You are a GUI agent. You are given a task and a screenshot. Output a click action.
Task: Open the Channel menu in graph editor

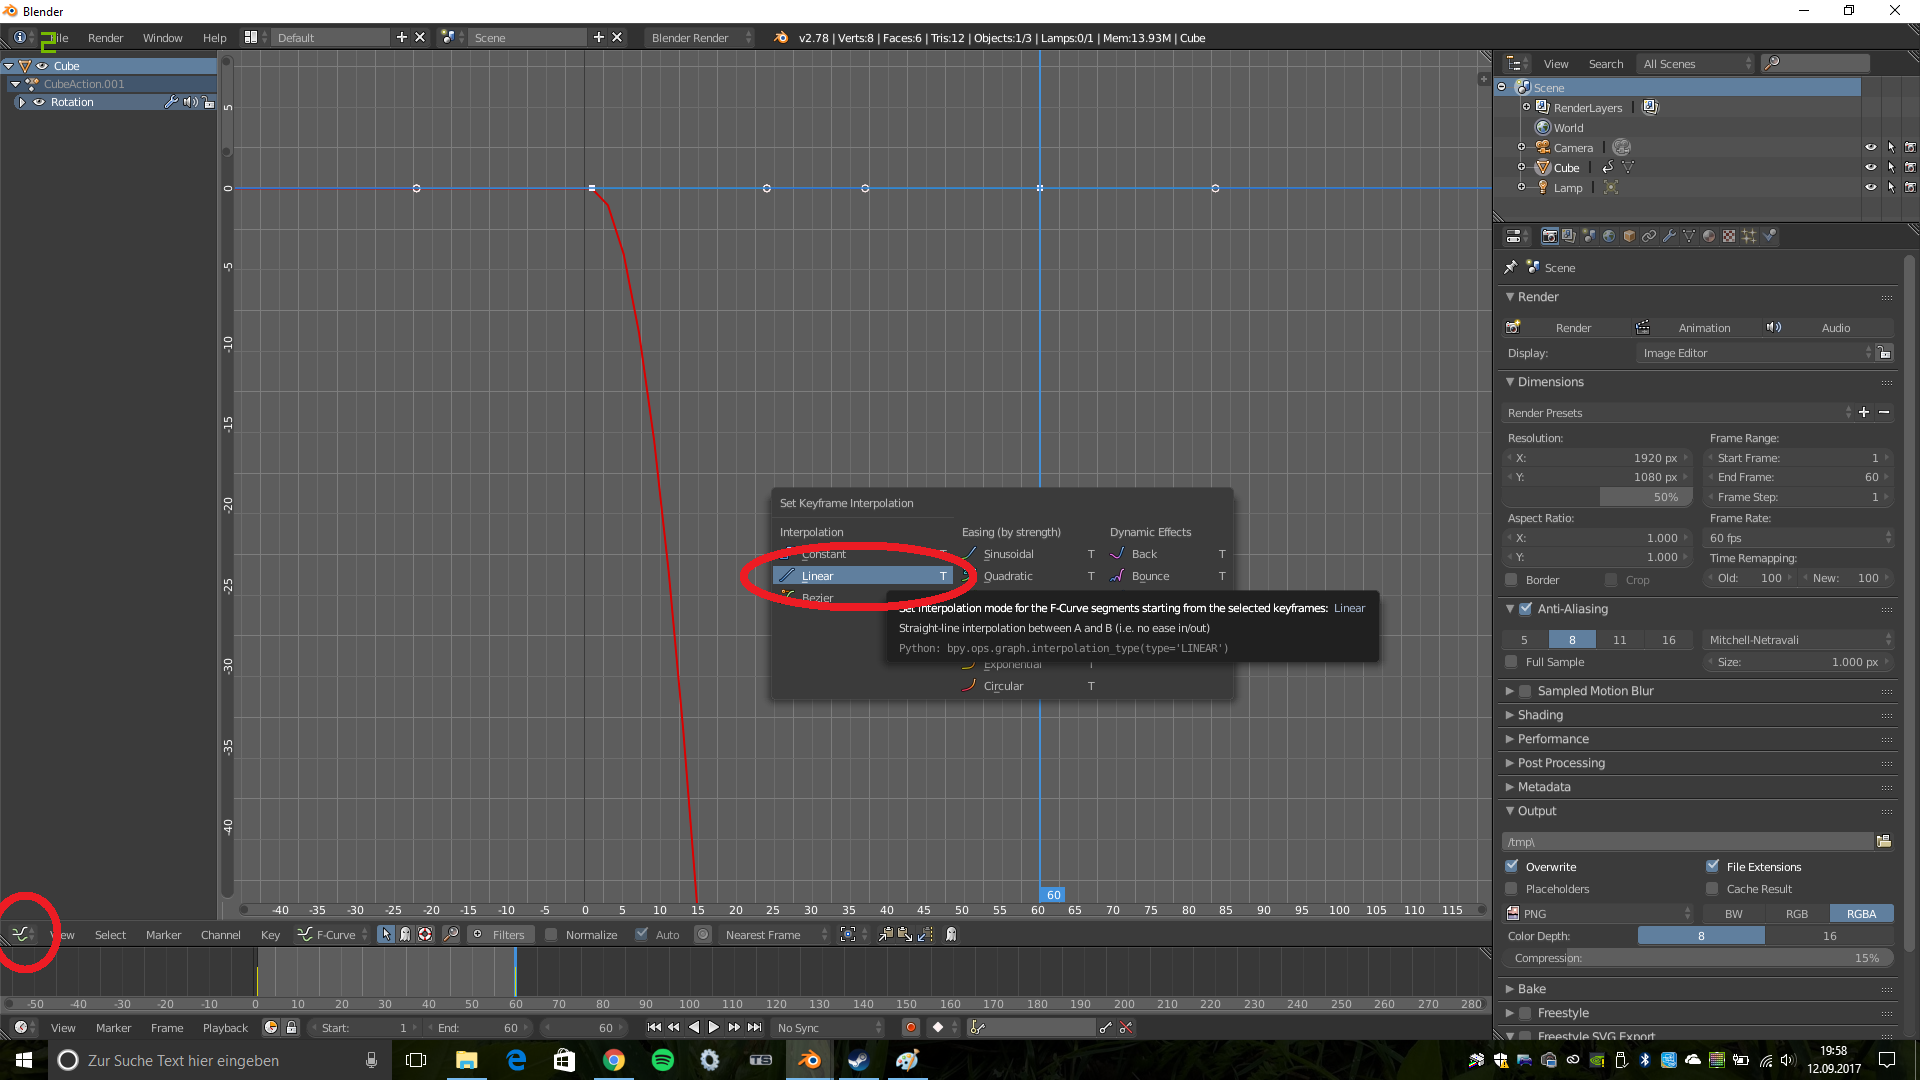220,935
